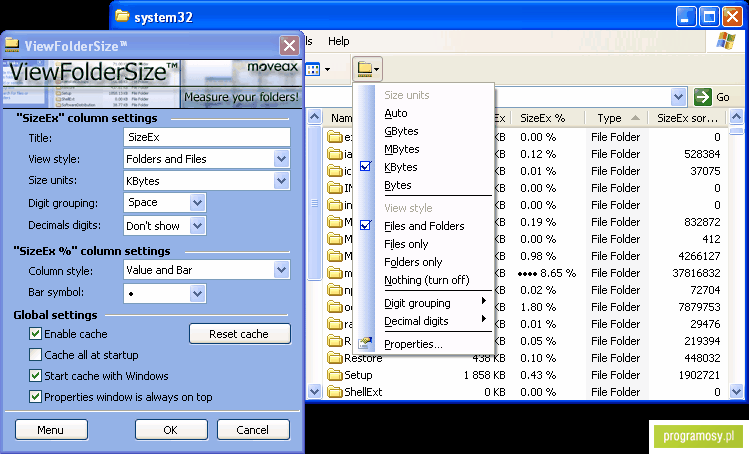Click the 438 KB size of Restore
The height and width of the screenshot is (454, 749).
pyautogui.click(x=489, y=358)
